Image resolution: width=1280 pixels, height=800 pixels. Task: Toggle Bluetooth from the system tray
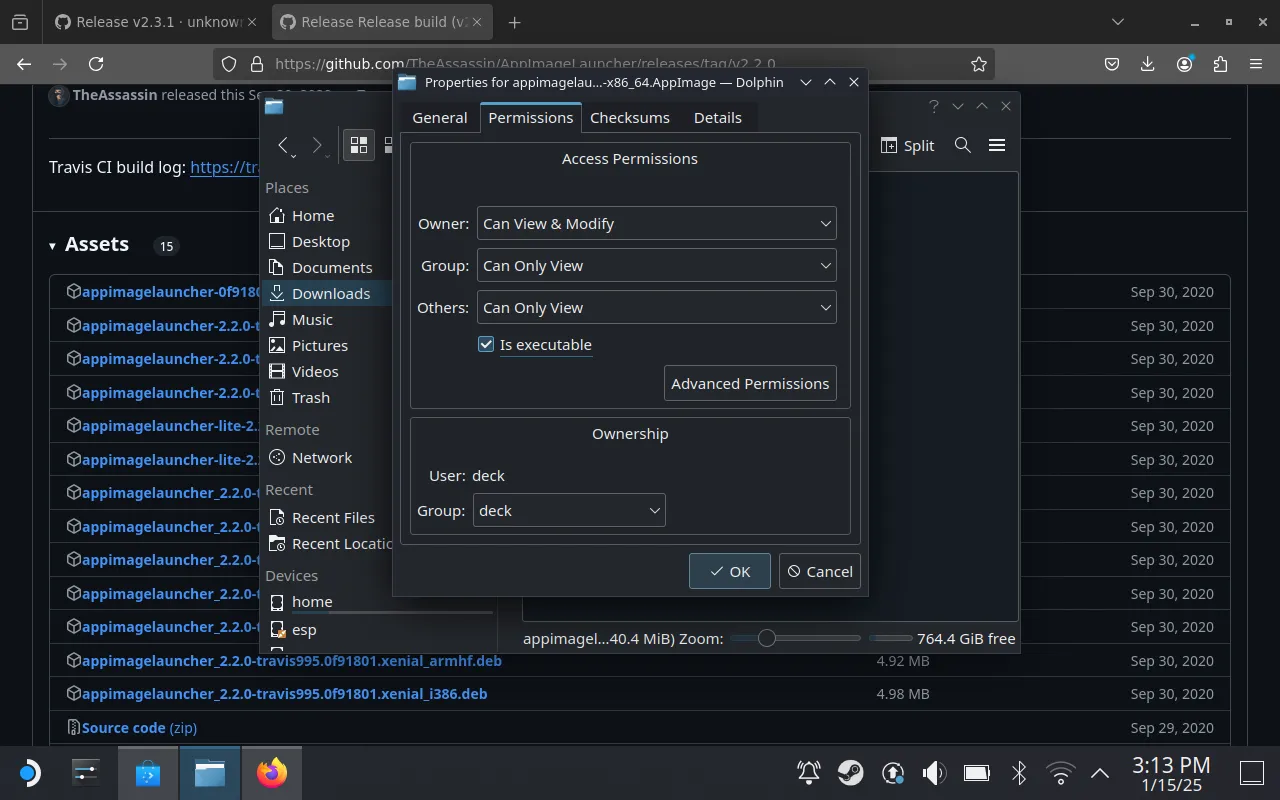click(x=1018, y=772)
